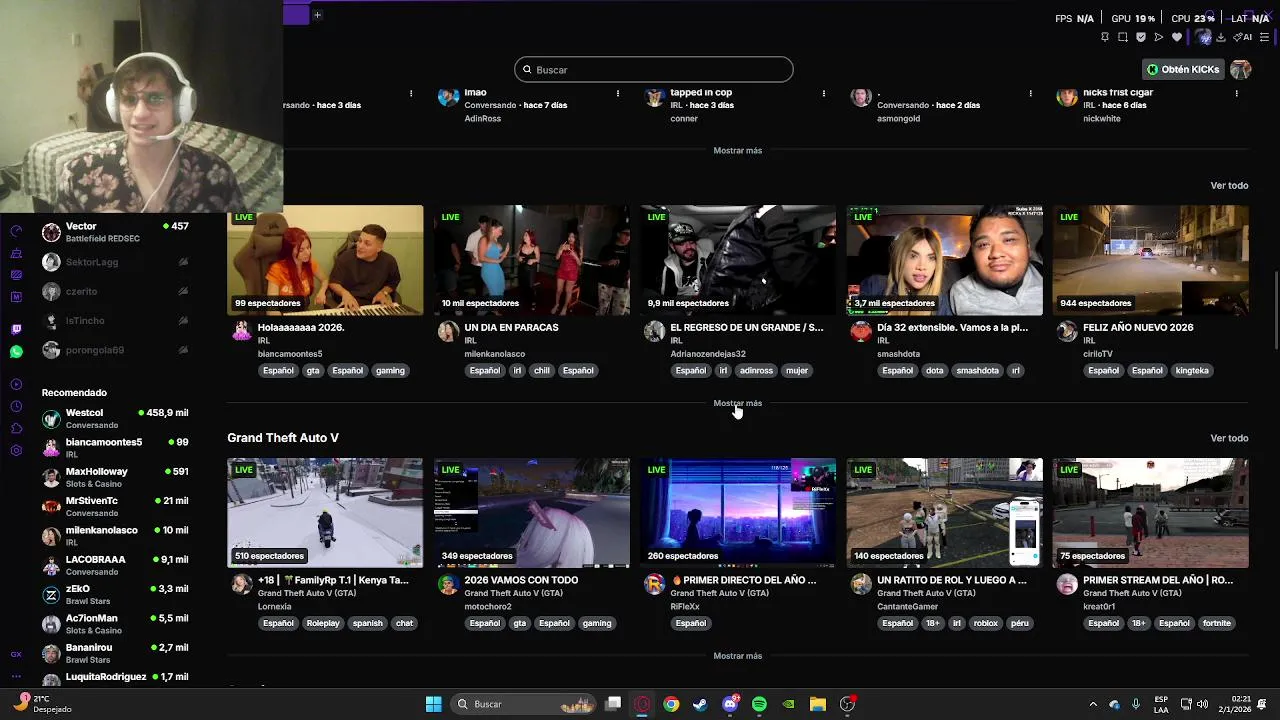This screenshot has width=1280, height=720.
Task: Click the shield privacy protection icon
Action: pyautogui.click(x=1141, y=37)
